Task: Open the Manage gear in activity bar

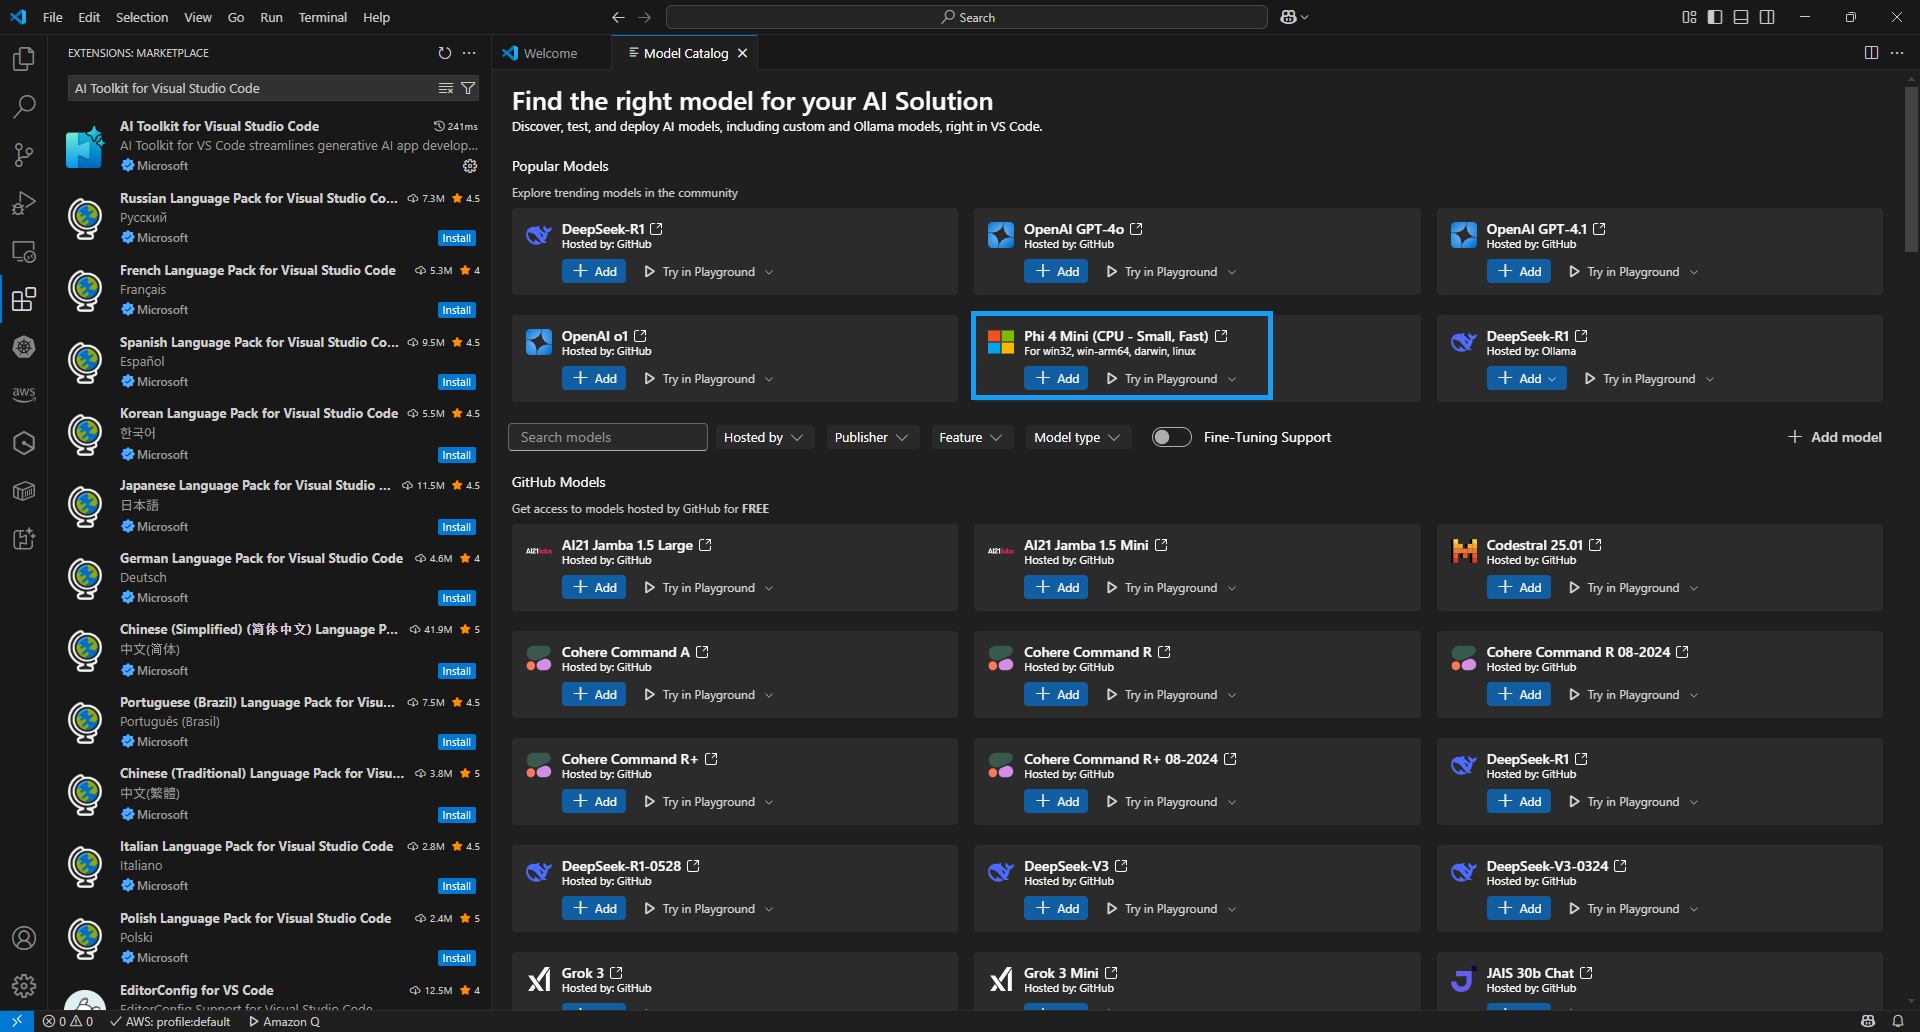Action: coord(24,986)
